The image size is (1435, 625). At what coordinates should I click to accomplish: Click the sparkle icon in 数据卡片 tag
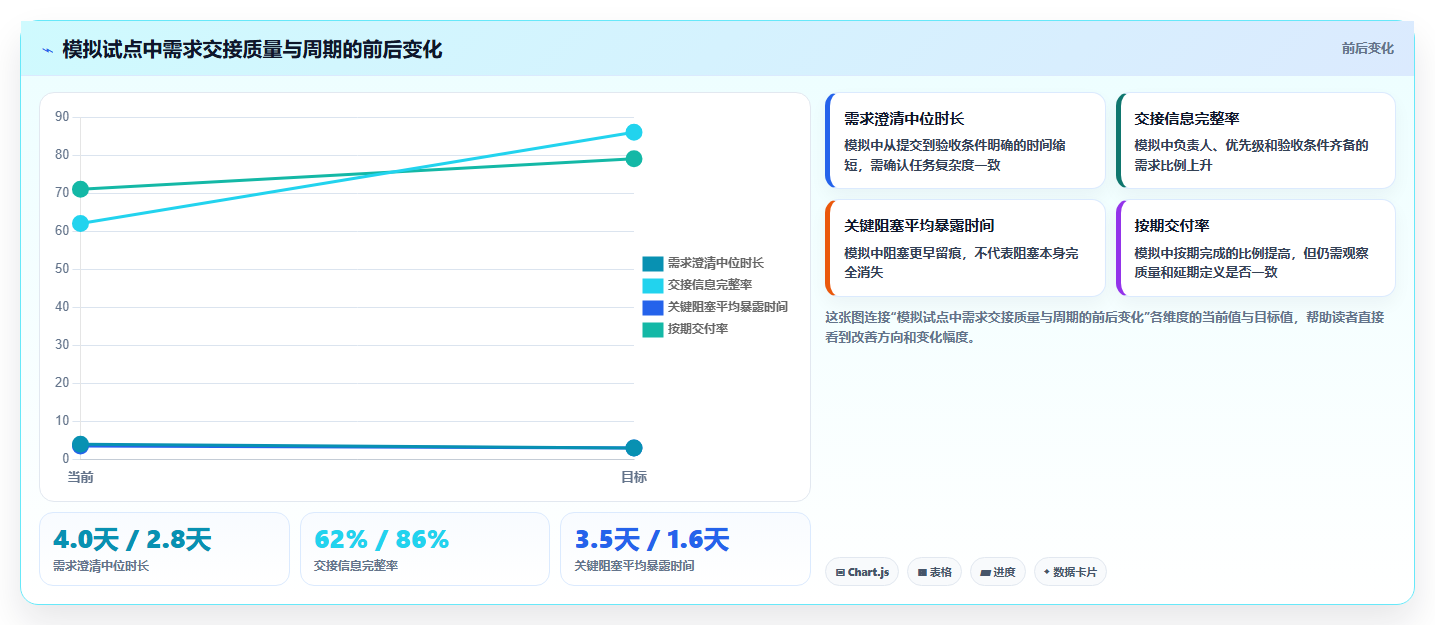click(1047, 572)
